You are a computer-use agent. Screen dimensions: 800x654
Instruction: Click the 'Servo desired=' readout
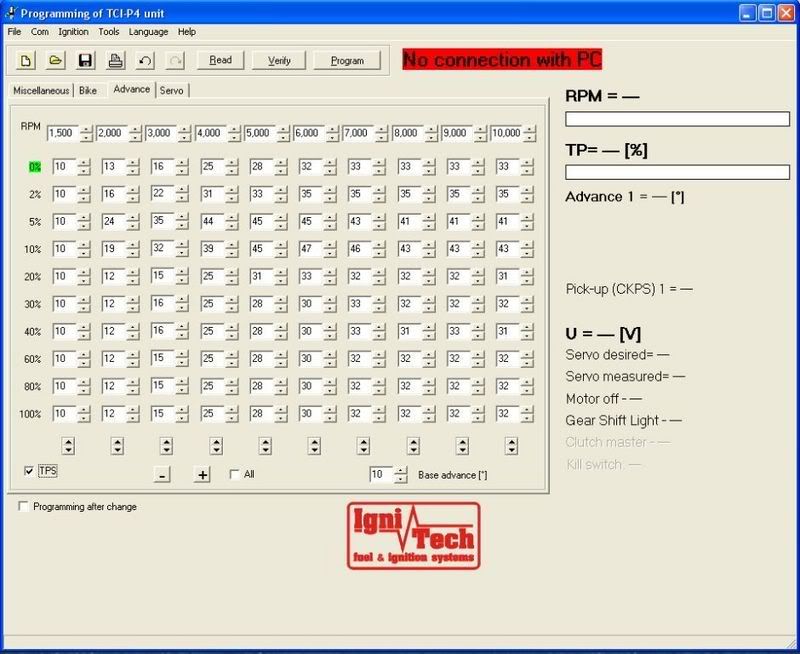[617, 355]
